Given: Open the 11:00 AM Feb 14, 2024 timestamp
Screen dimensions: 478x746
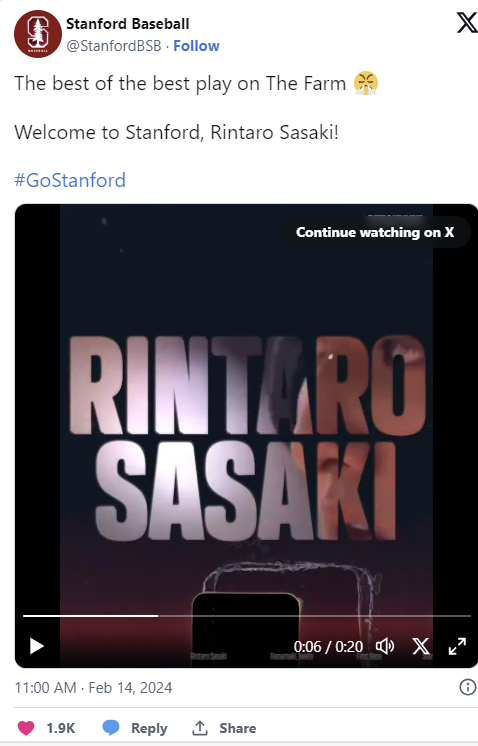Looking at the screenshot, I should pos(93,687).
